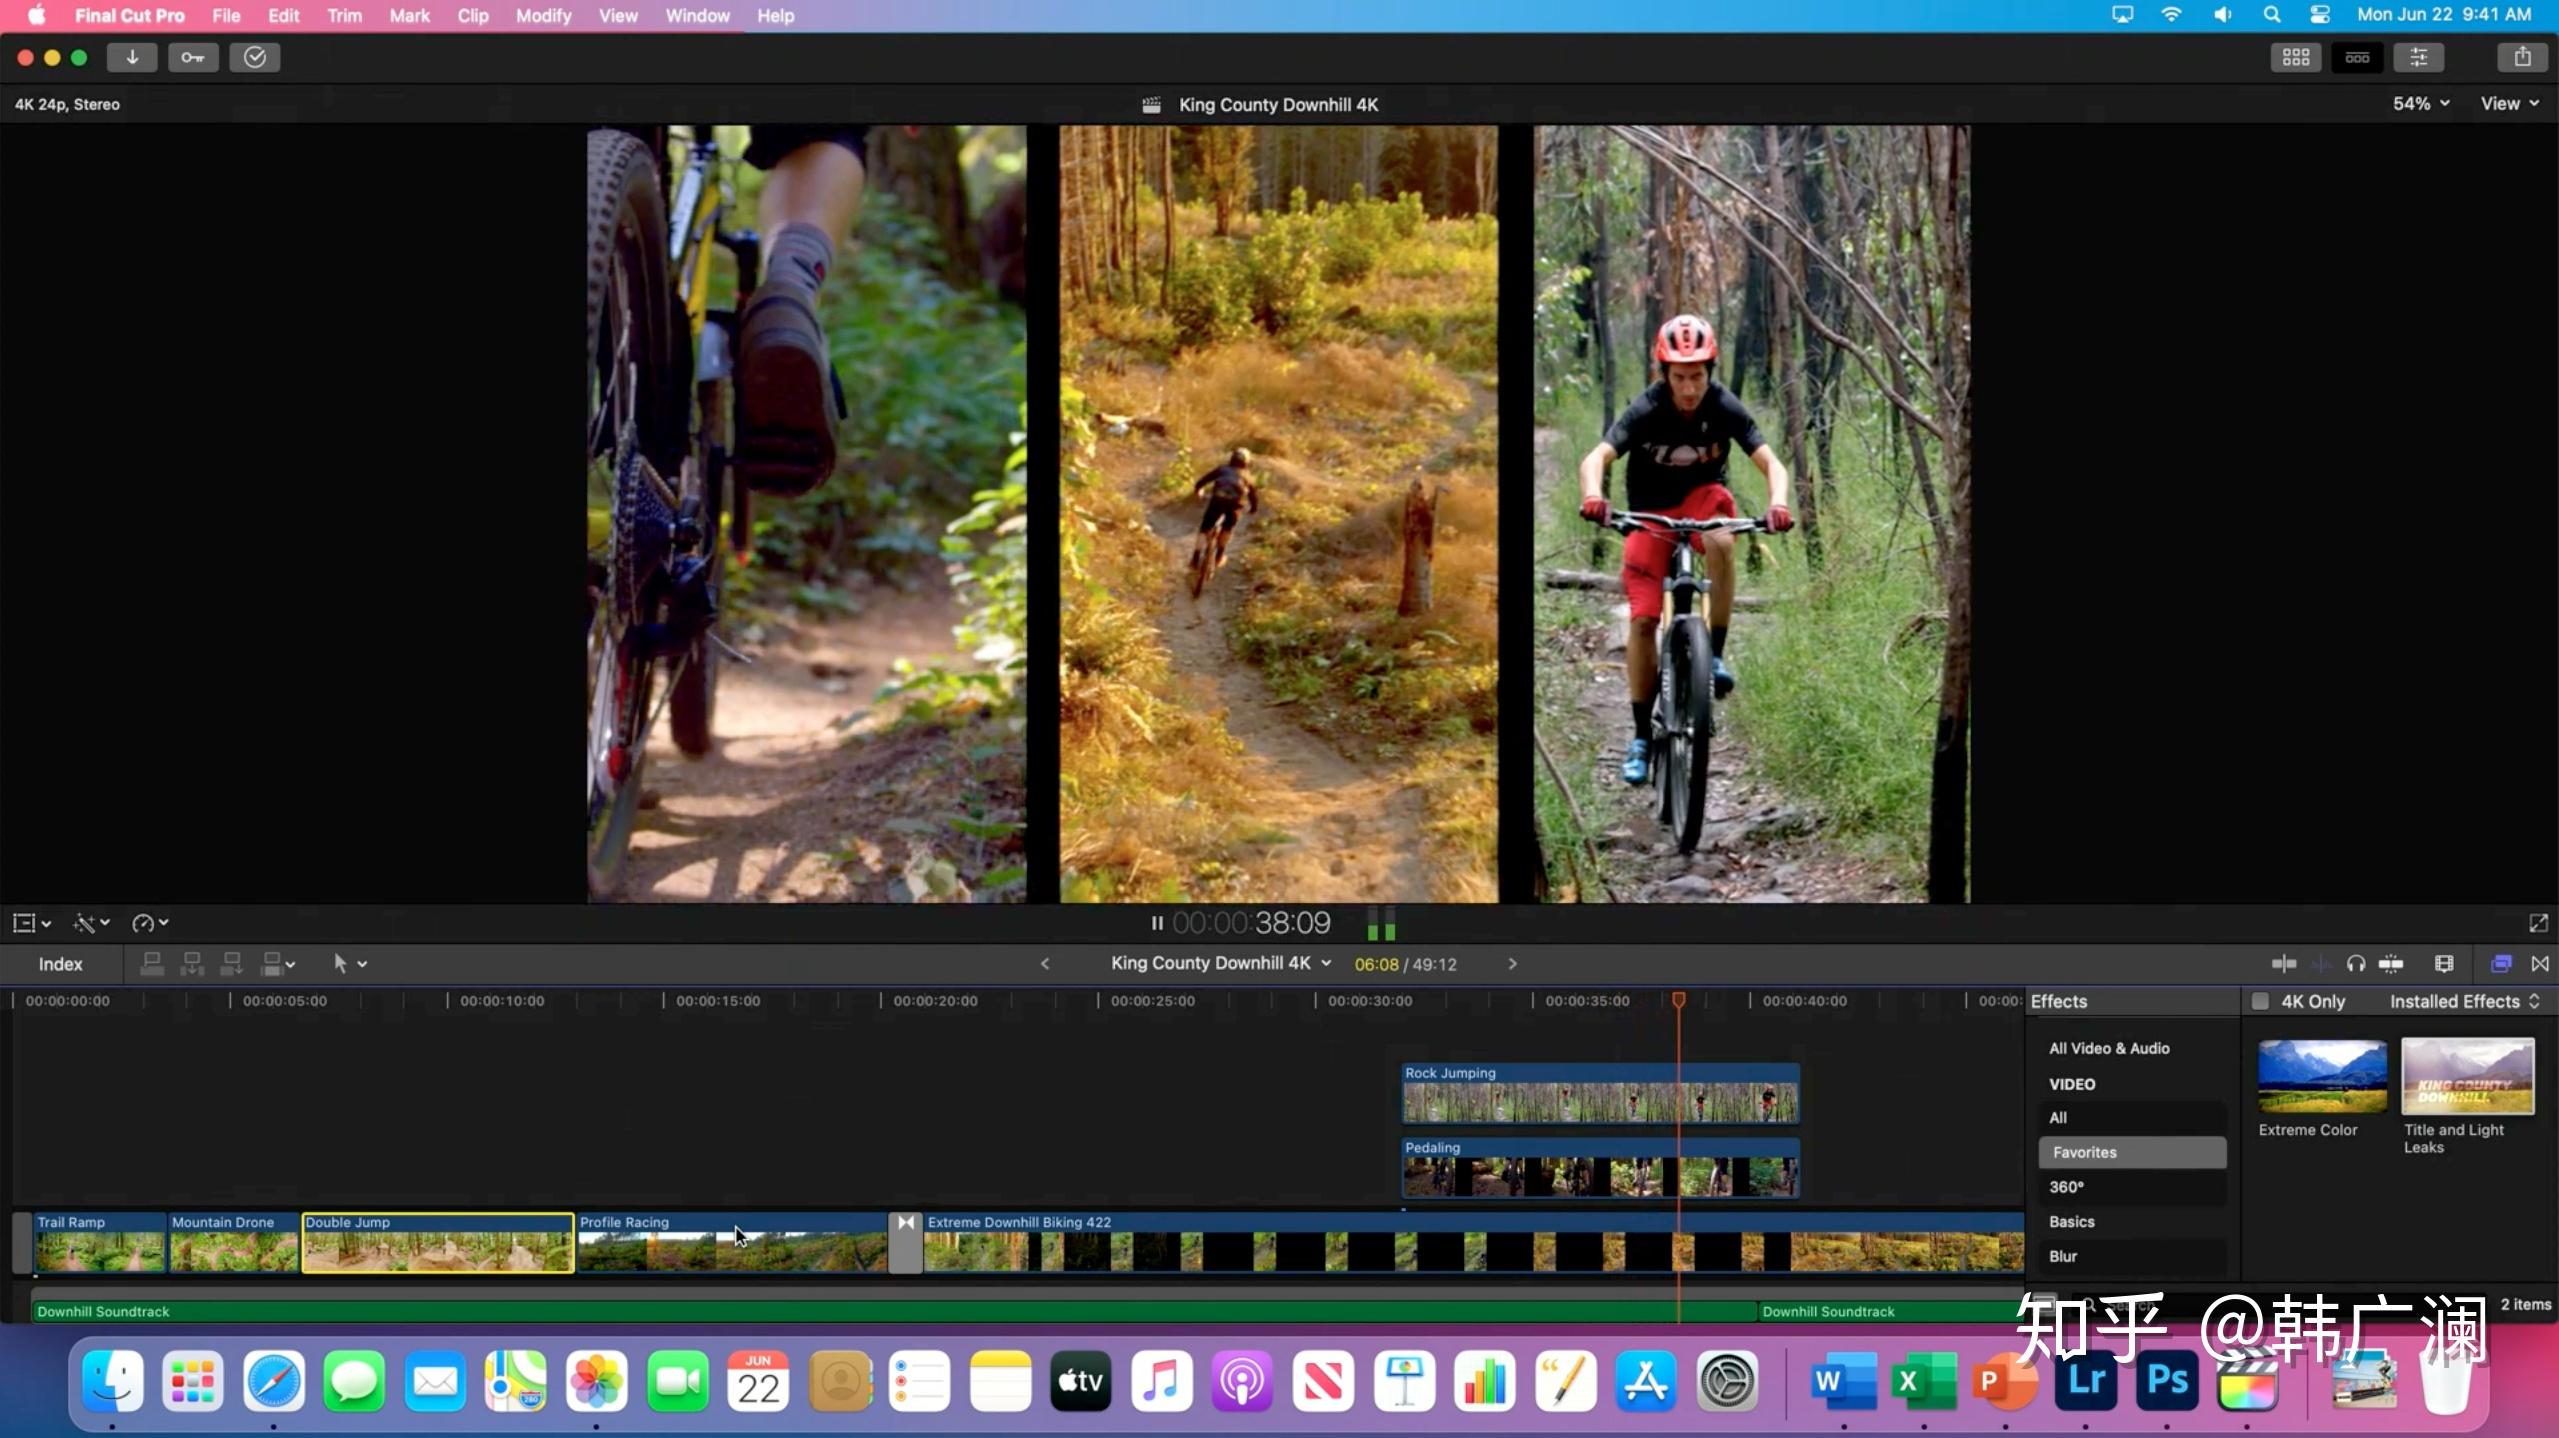Select the Rock Jumping clip

point(1600,1094)
